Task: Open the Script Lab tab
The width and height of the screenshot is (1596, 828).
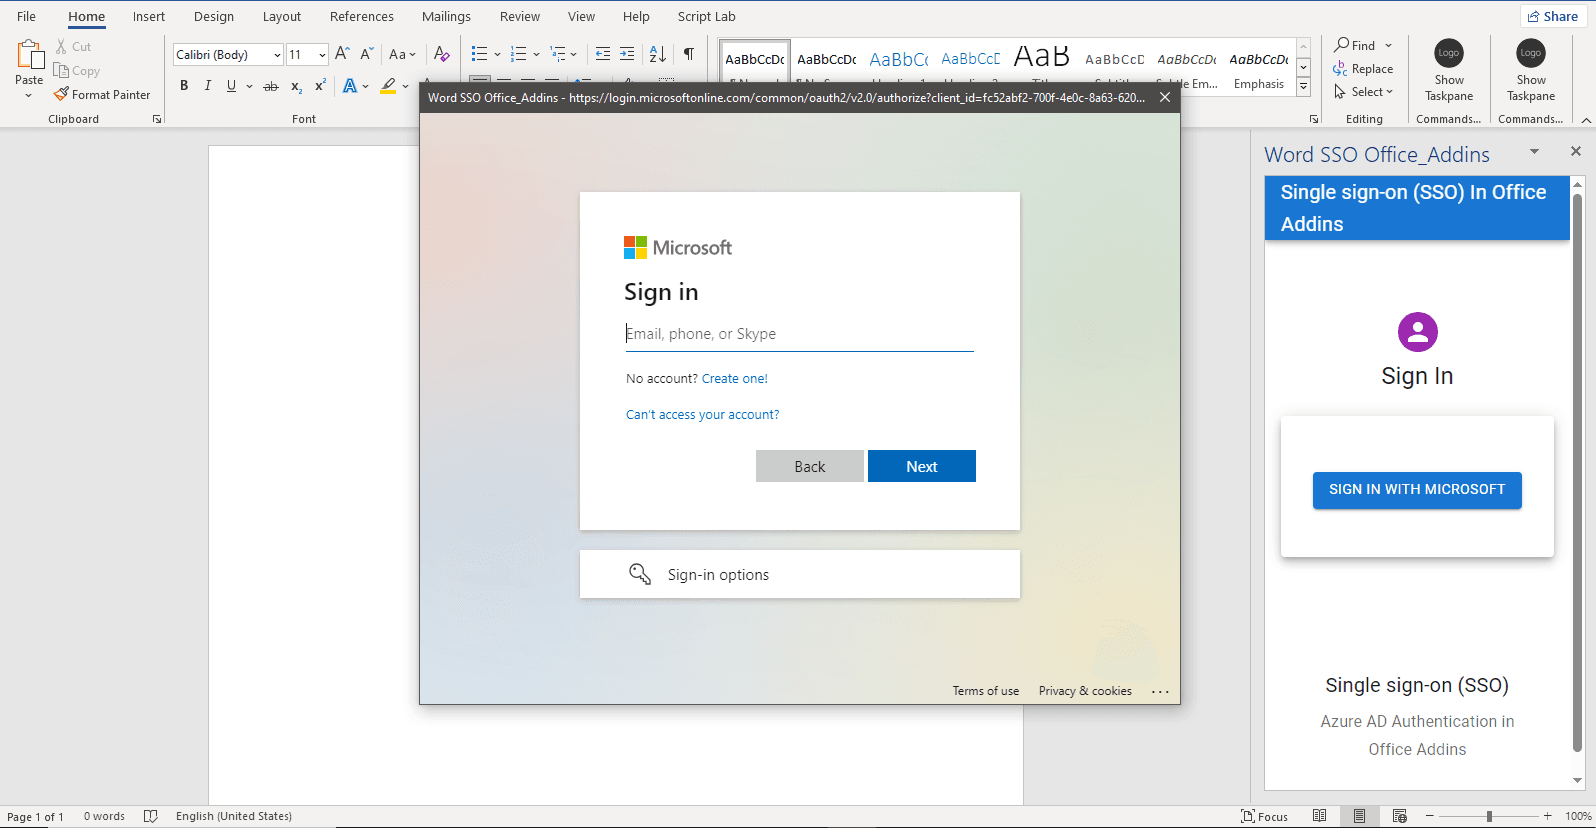Action: tap(706, 16)
